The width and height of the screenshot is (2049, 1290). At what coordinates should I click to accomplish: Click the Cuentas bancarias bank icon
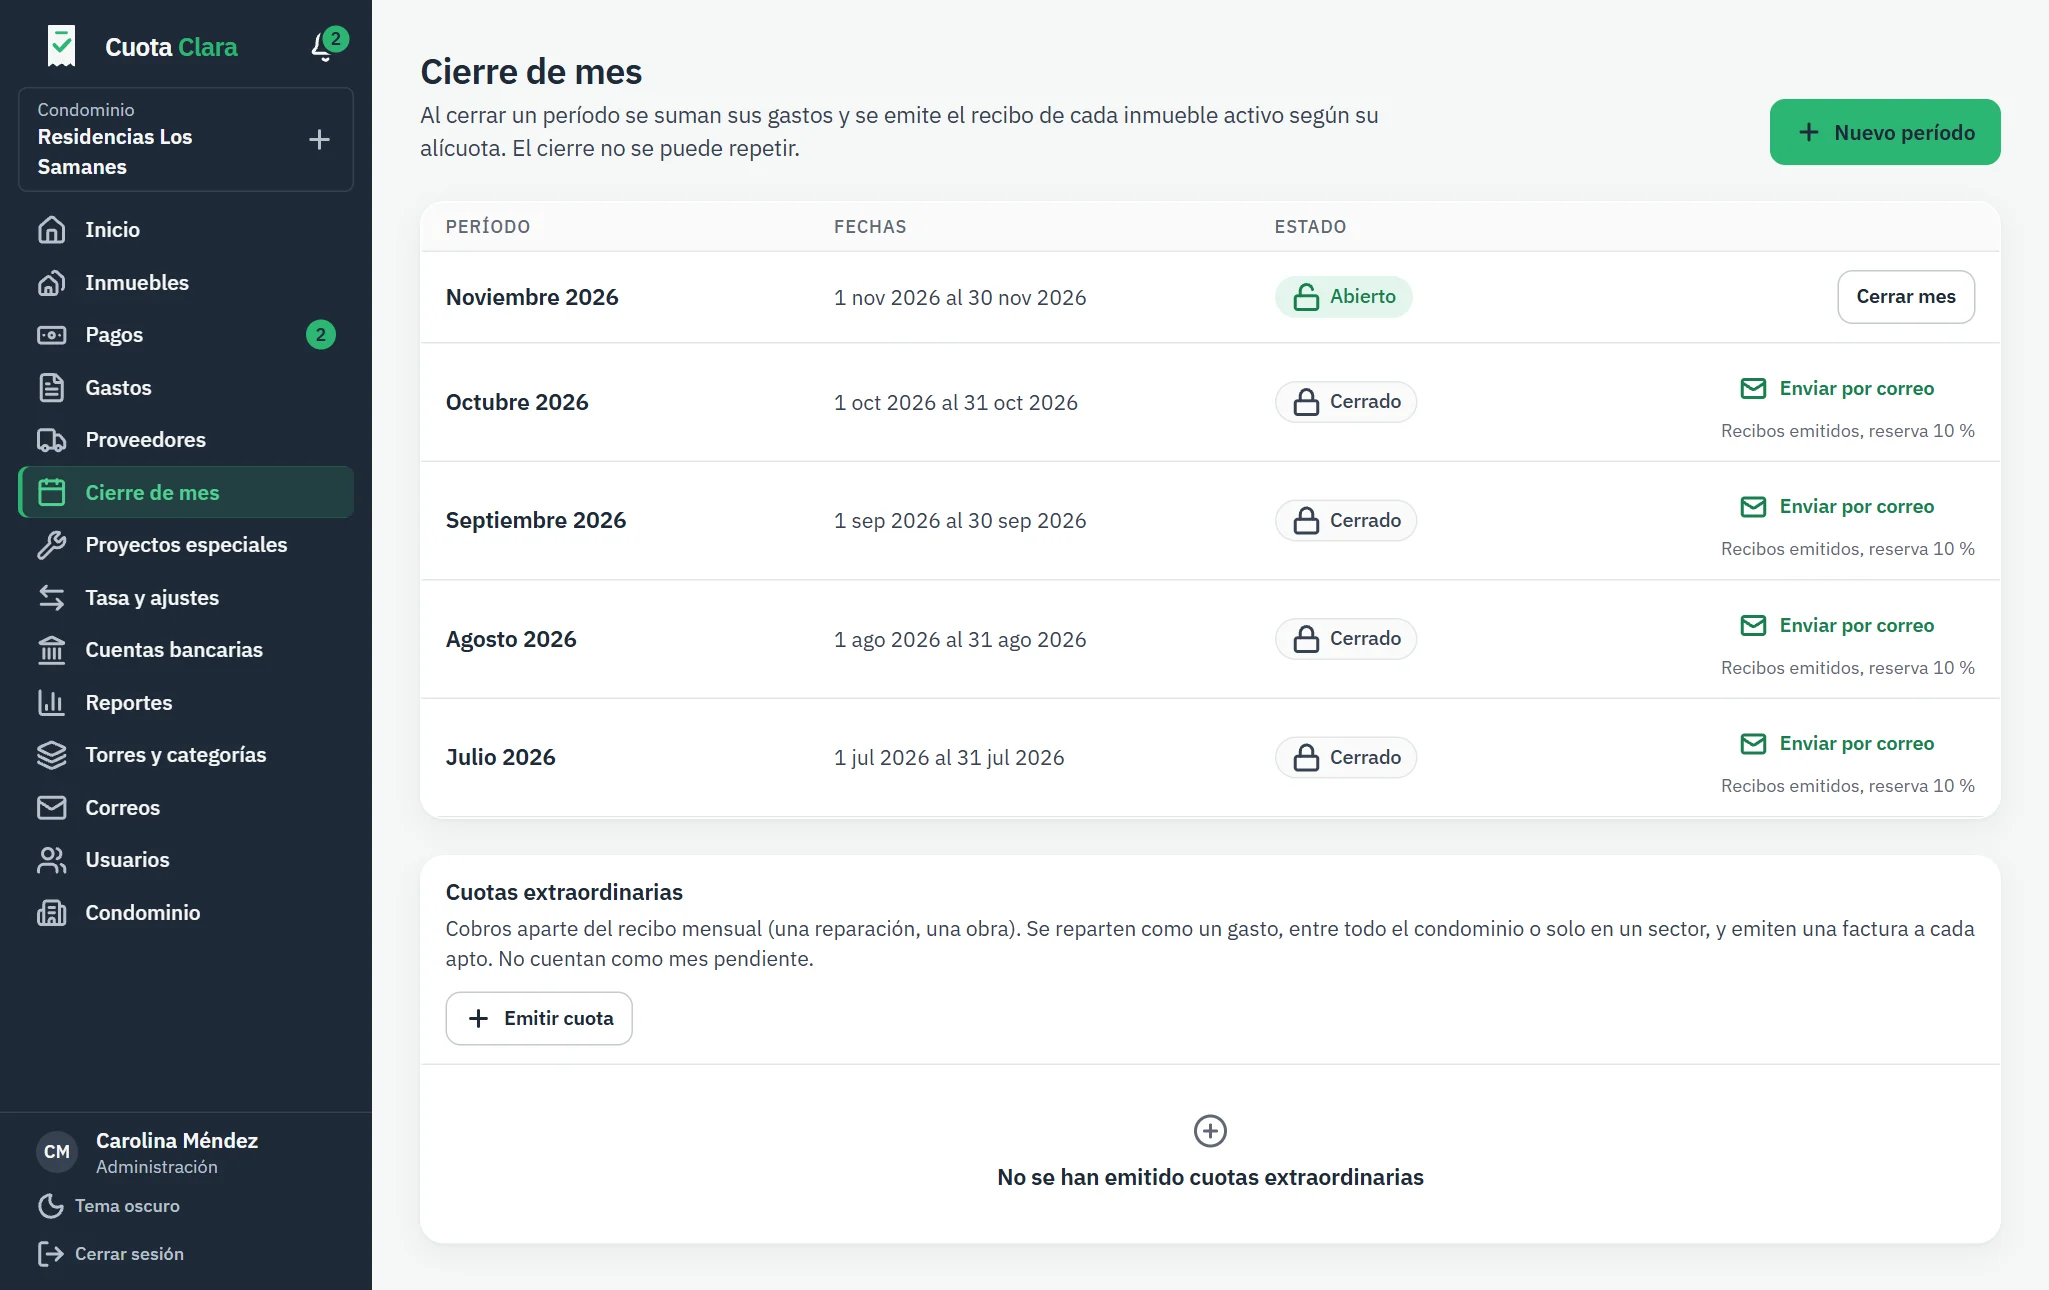52,650
